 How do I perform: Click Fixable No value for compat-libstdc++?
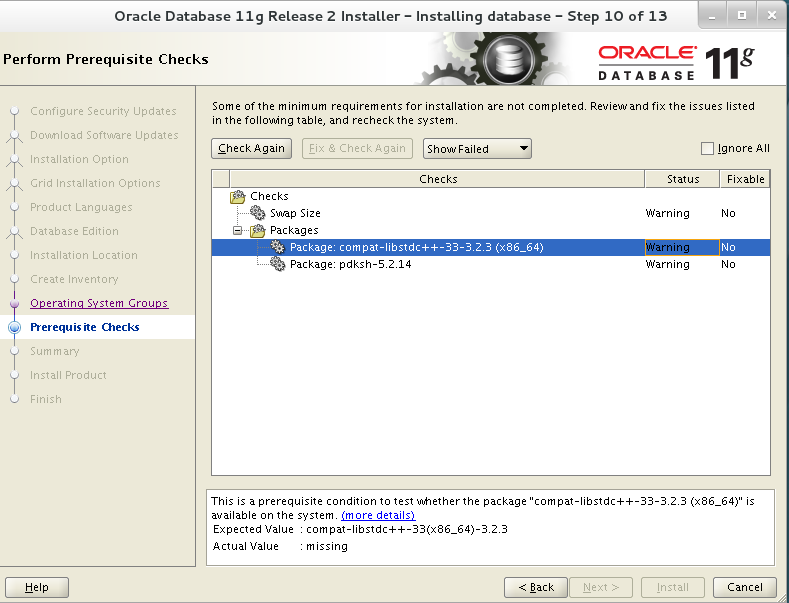tap(728, 247)
